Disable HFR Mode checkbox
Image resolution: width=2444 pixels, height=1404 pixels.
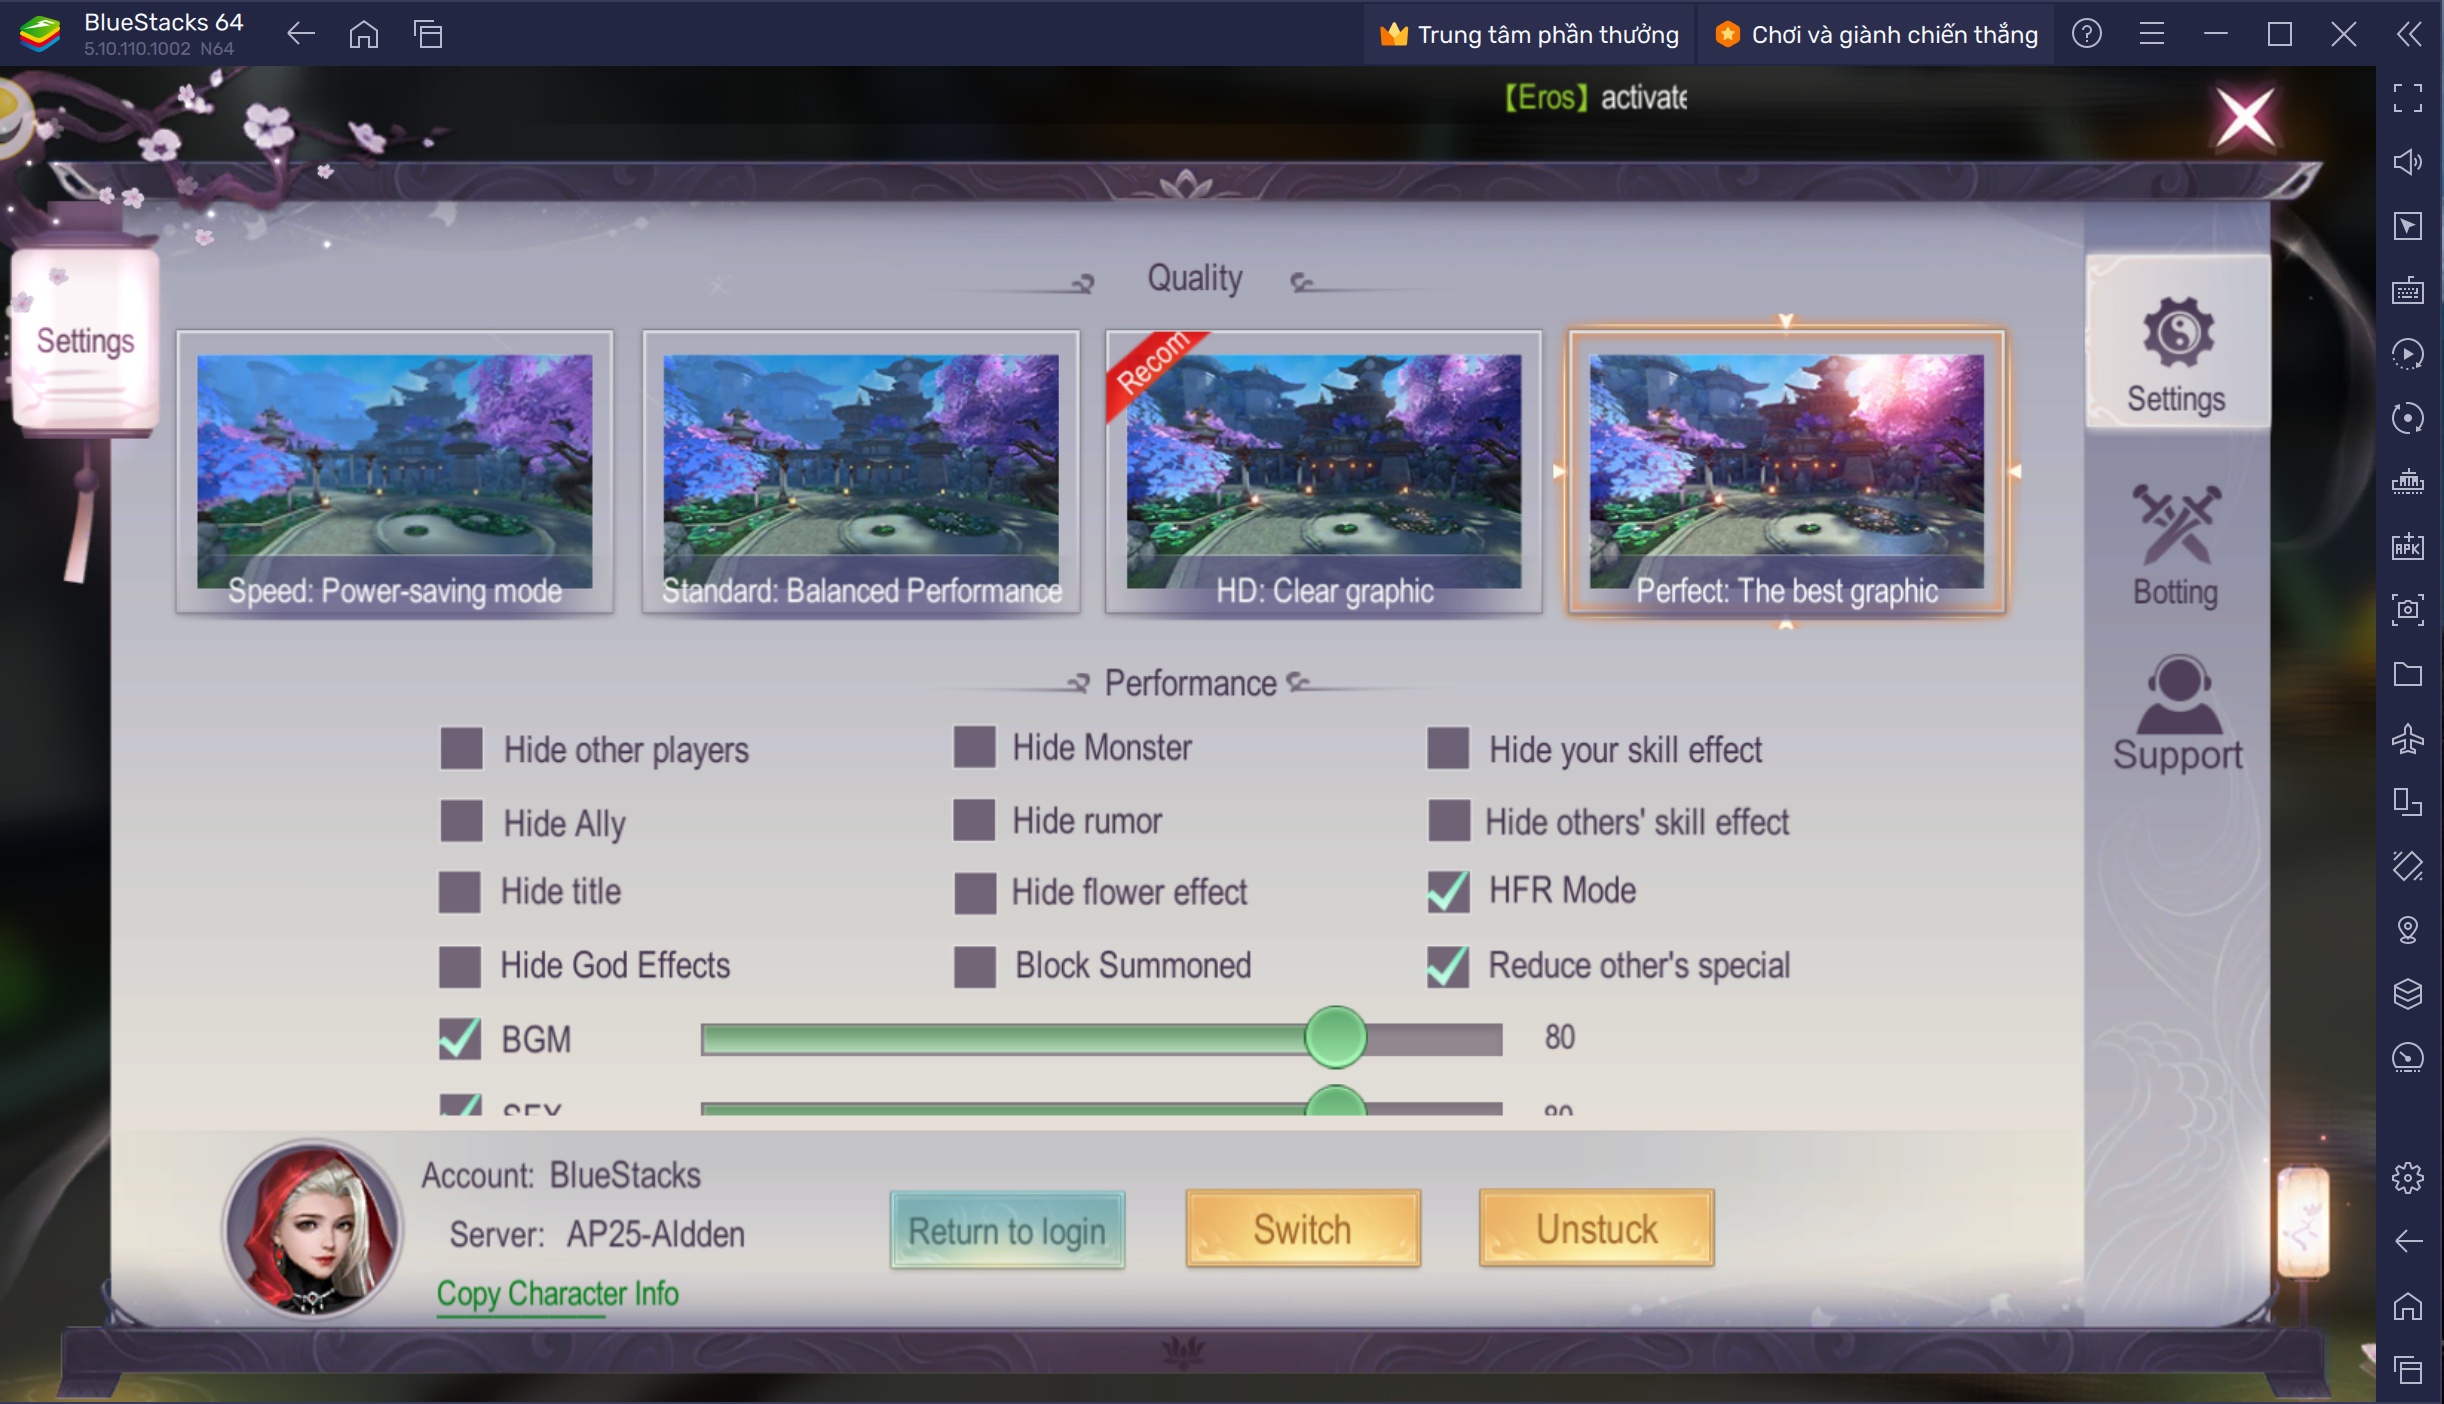(x=1447, y=890)
